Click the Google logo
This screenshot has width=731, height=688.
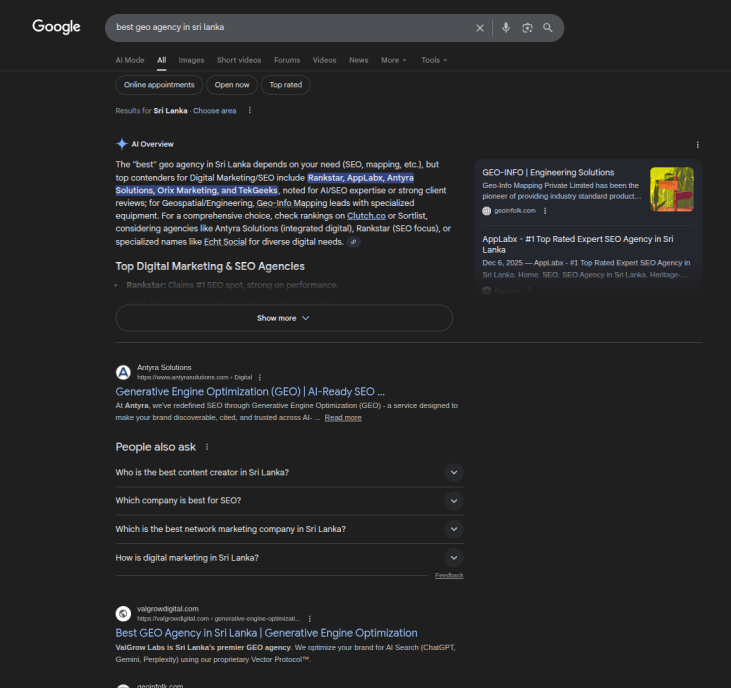56,27
